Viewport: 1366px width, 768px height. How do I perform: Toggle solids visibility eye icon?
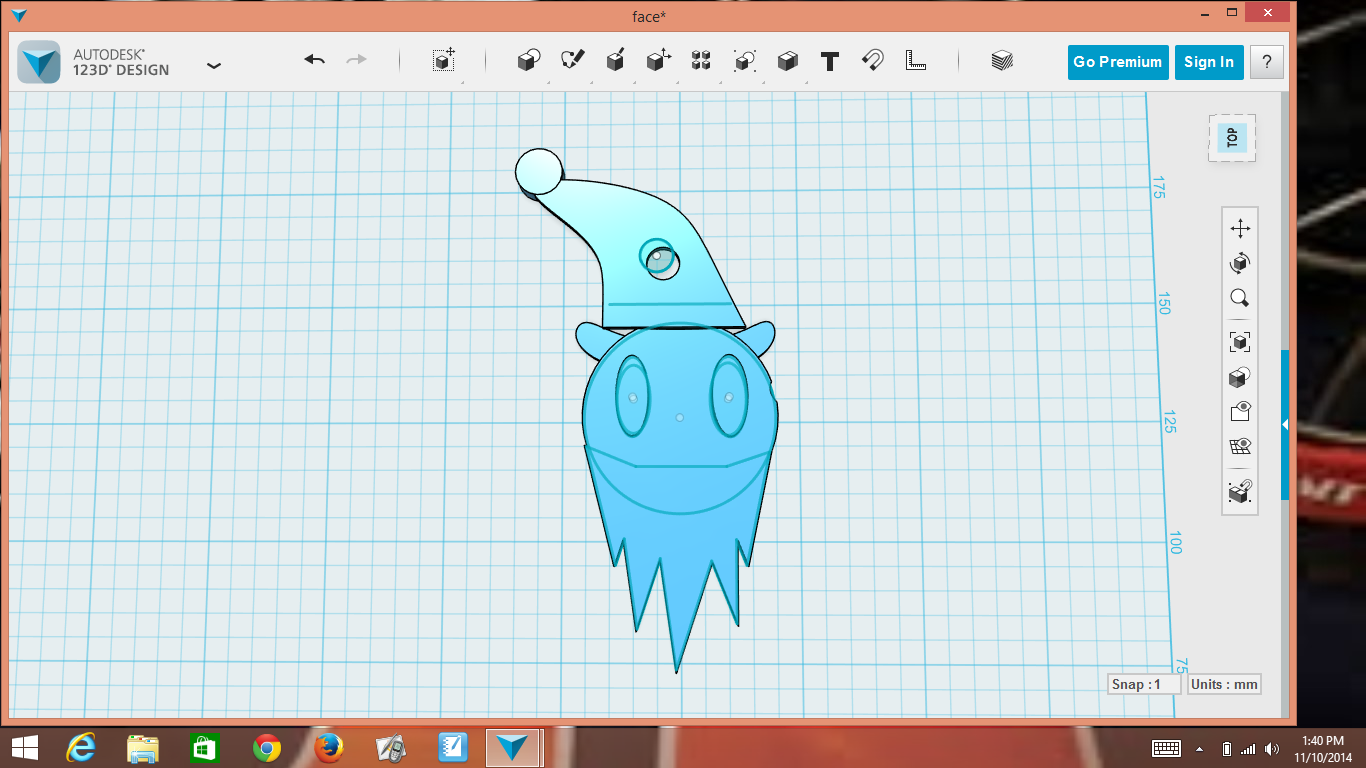pos(1240,412)
